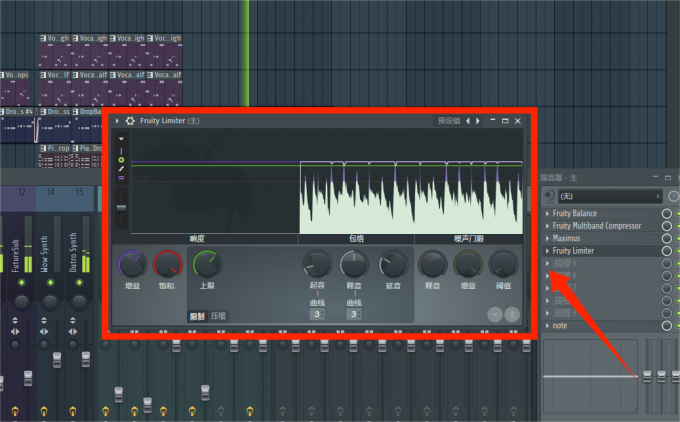
Task: Click the note slot mix level knob
Action: 667,326
